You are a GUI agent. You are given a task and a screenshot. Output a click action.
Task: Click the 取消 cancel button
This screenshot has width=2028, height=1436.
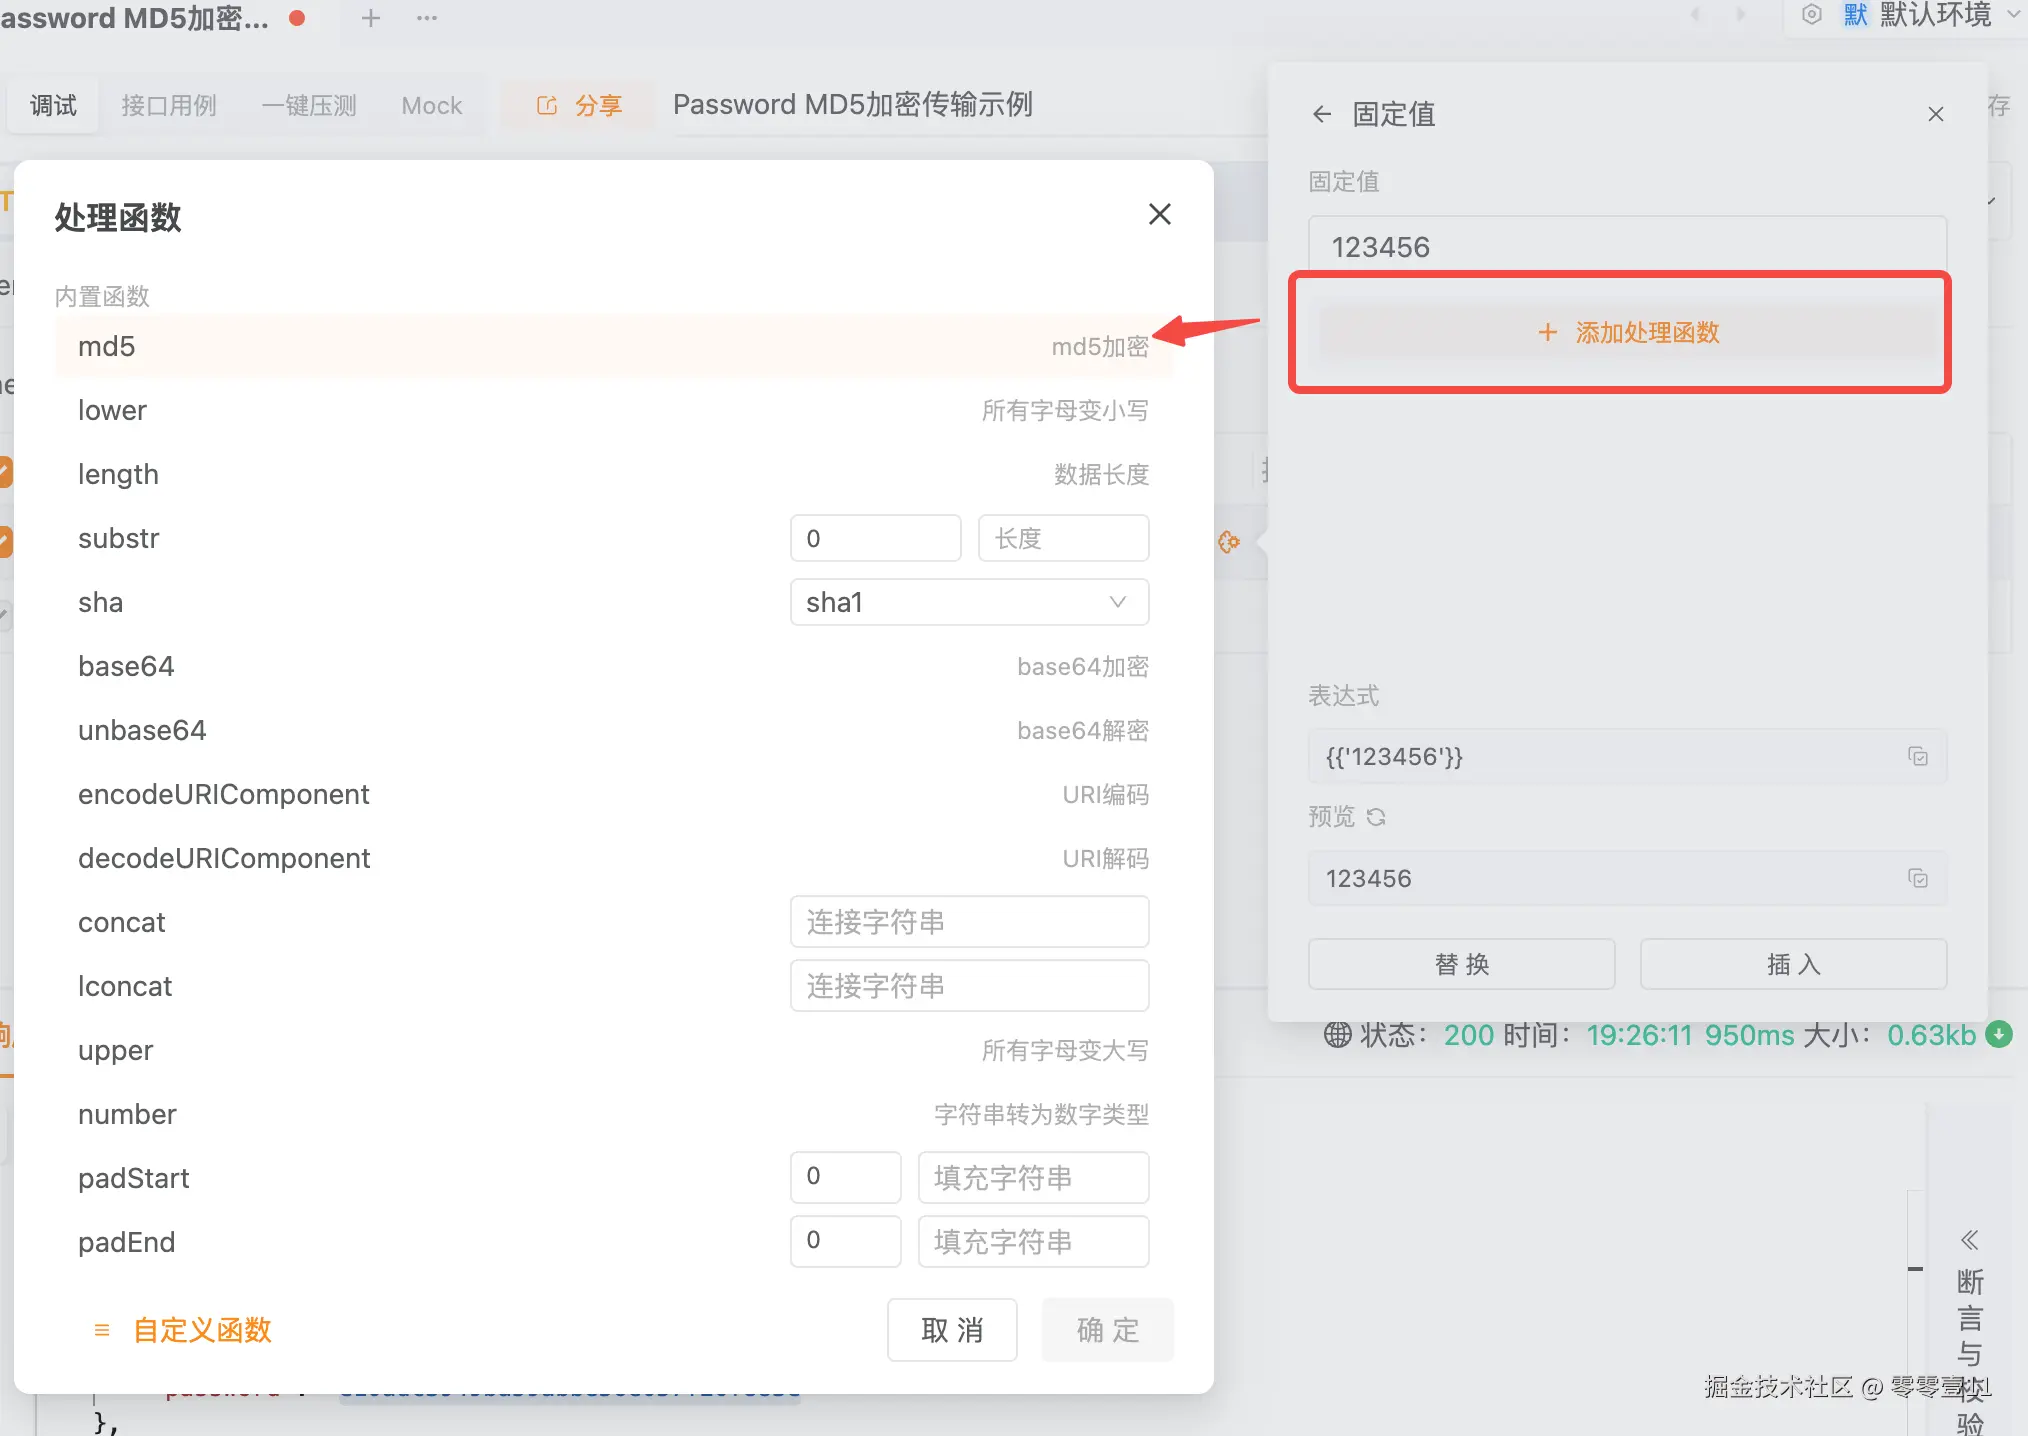tap(951, 1330)
